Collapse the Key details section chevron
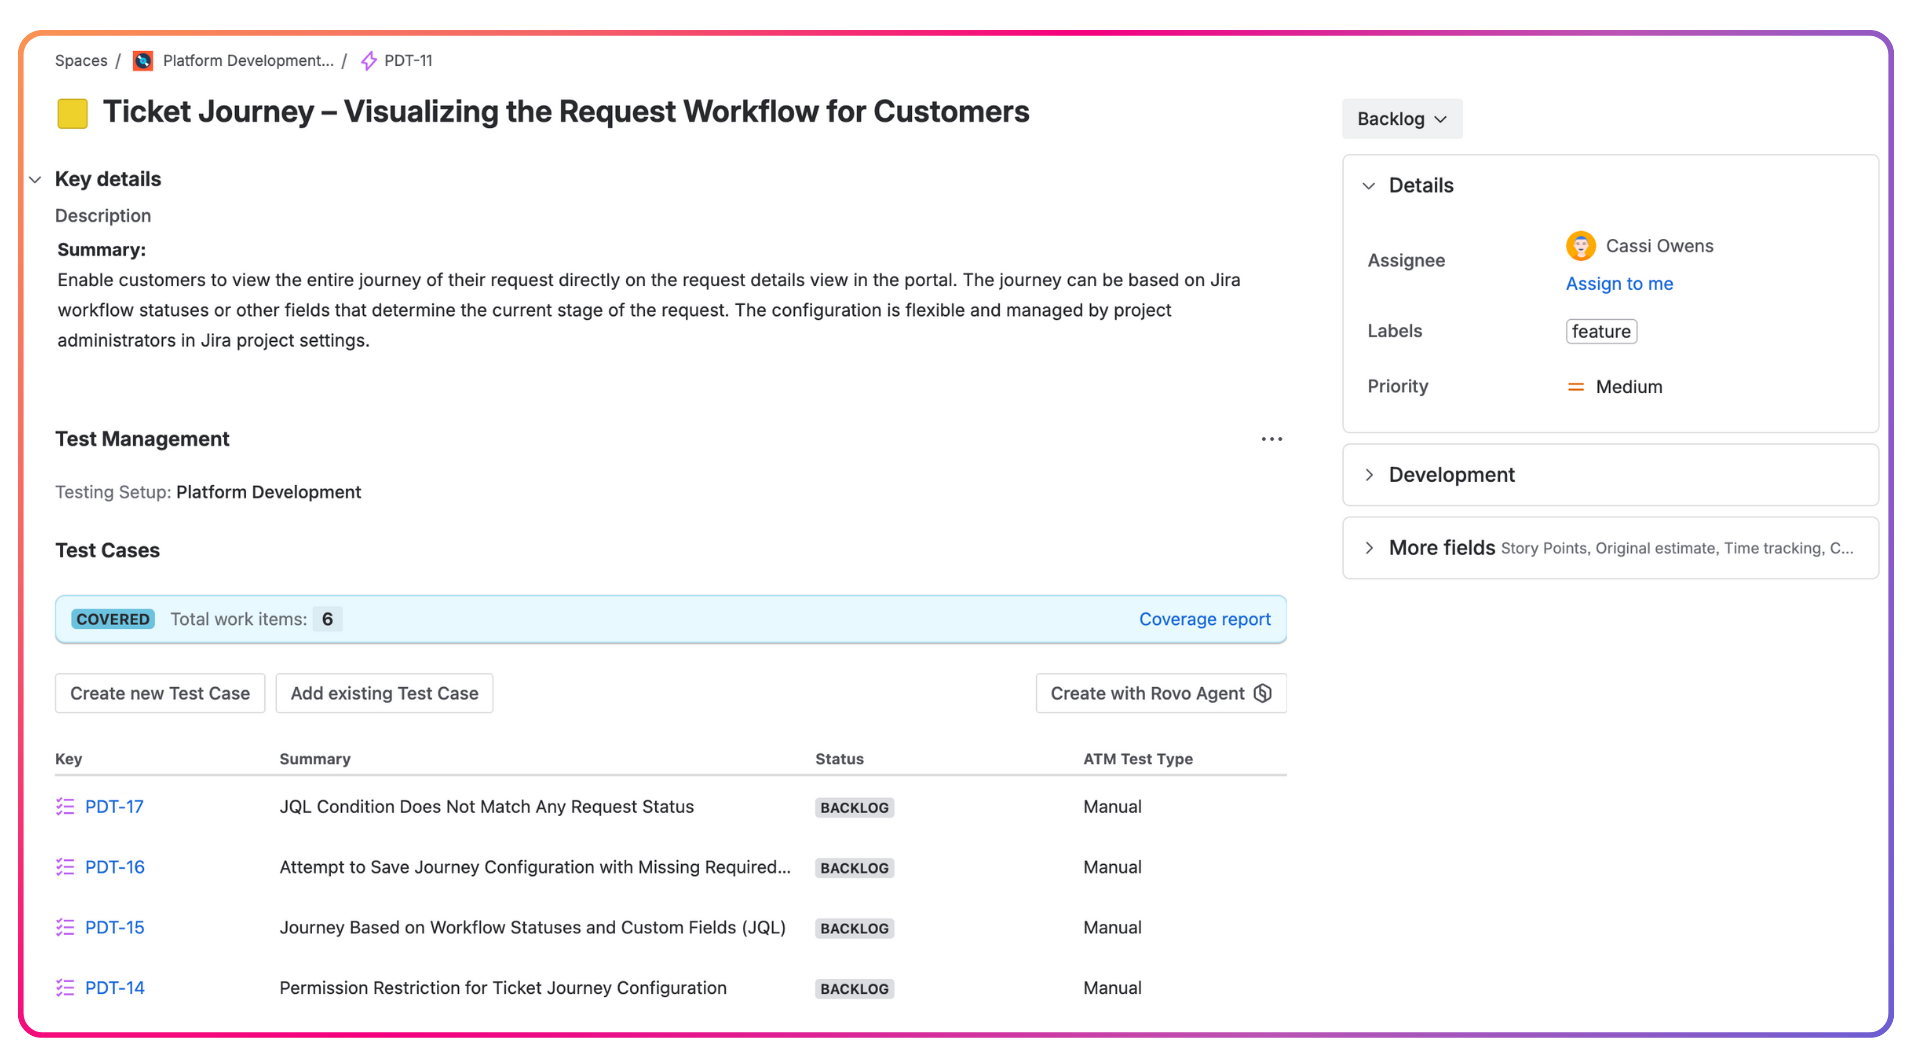1916x1064 pixels. coord(35,180)
